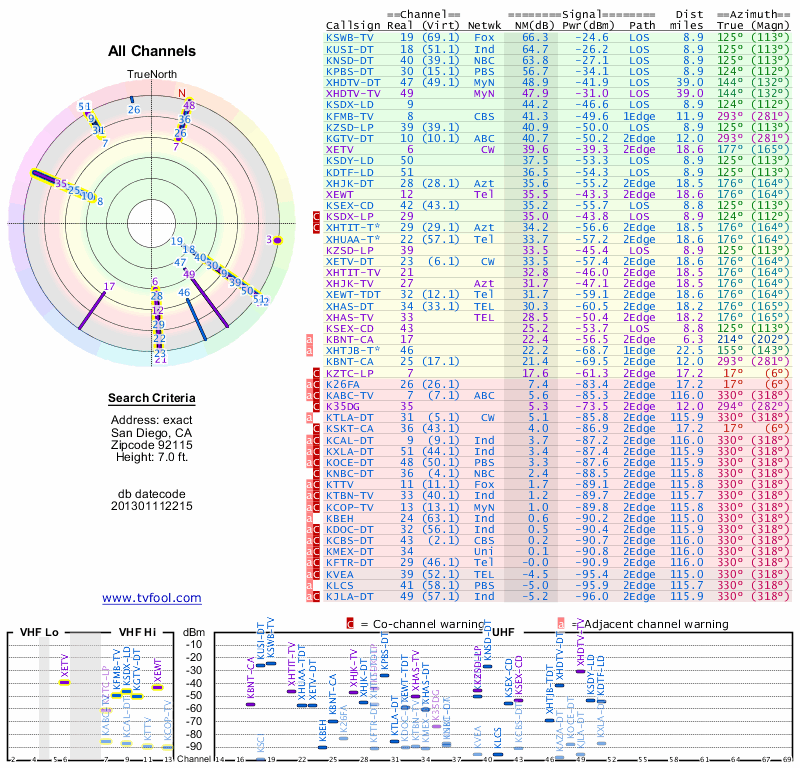Click the co-channel marker beside KZTC-LP row
This screenshot has height=768, width=800.
pos(316,373)
